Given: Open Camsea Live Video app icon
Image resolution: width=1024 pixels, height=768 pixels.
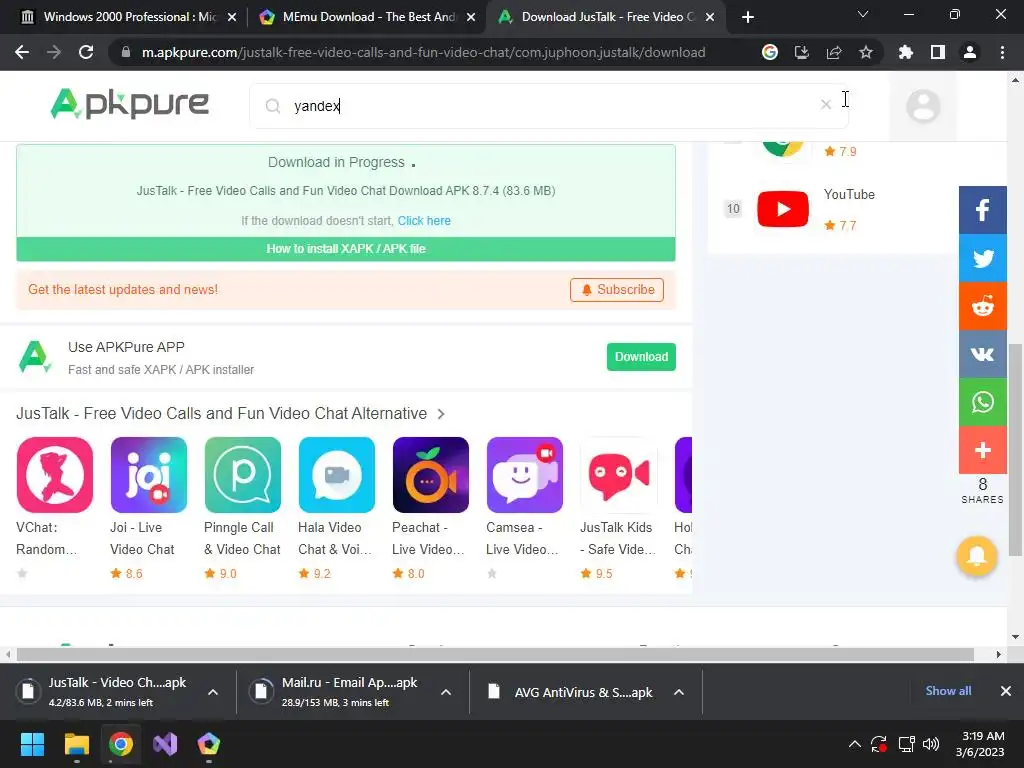Looking at the screenshot, I should (525, 475).
